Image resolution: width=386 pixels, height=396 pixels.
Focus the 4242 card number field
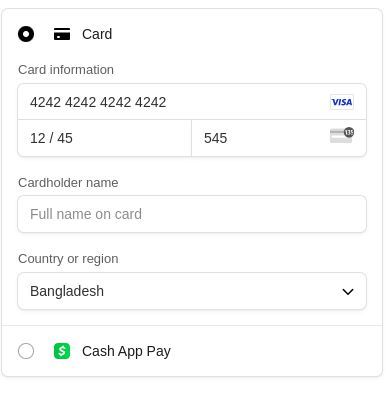(192, 102)
